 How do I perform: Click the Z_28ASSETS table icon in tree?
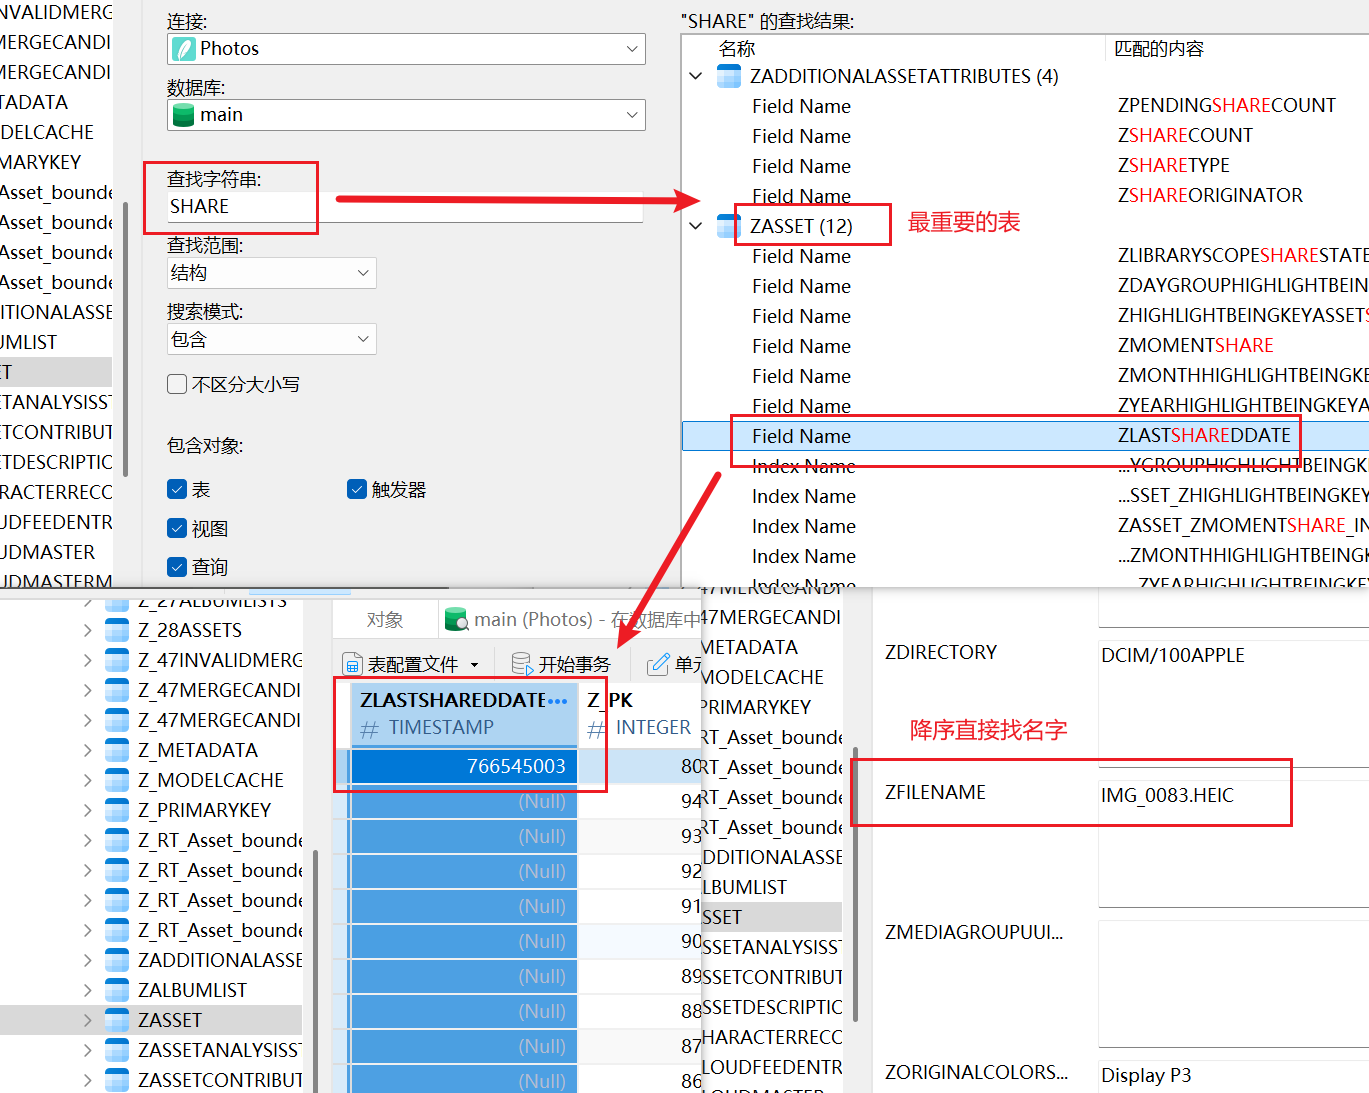tap(117, 630)
